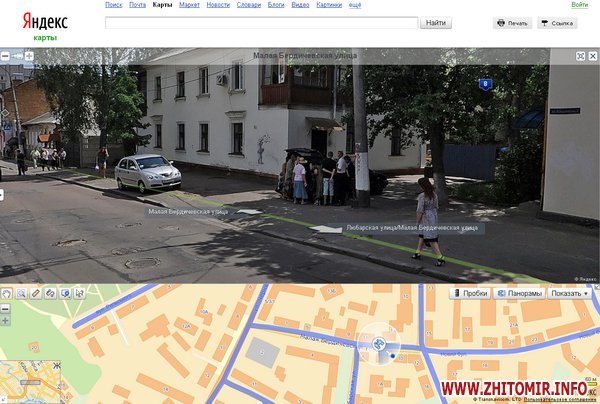Screen dimensions: 600x404
Task: Pick the ruler distance measuring tool
Action: [x=36, y=293]
